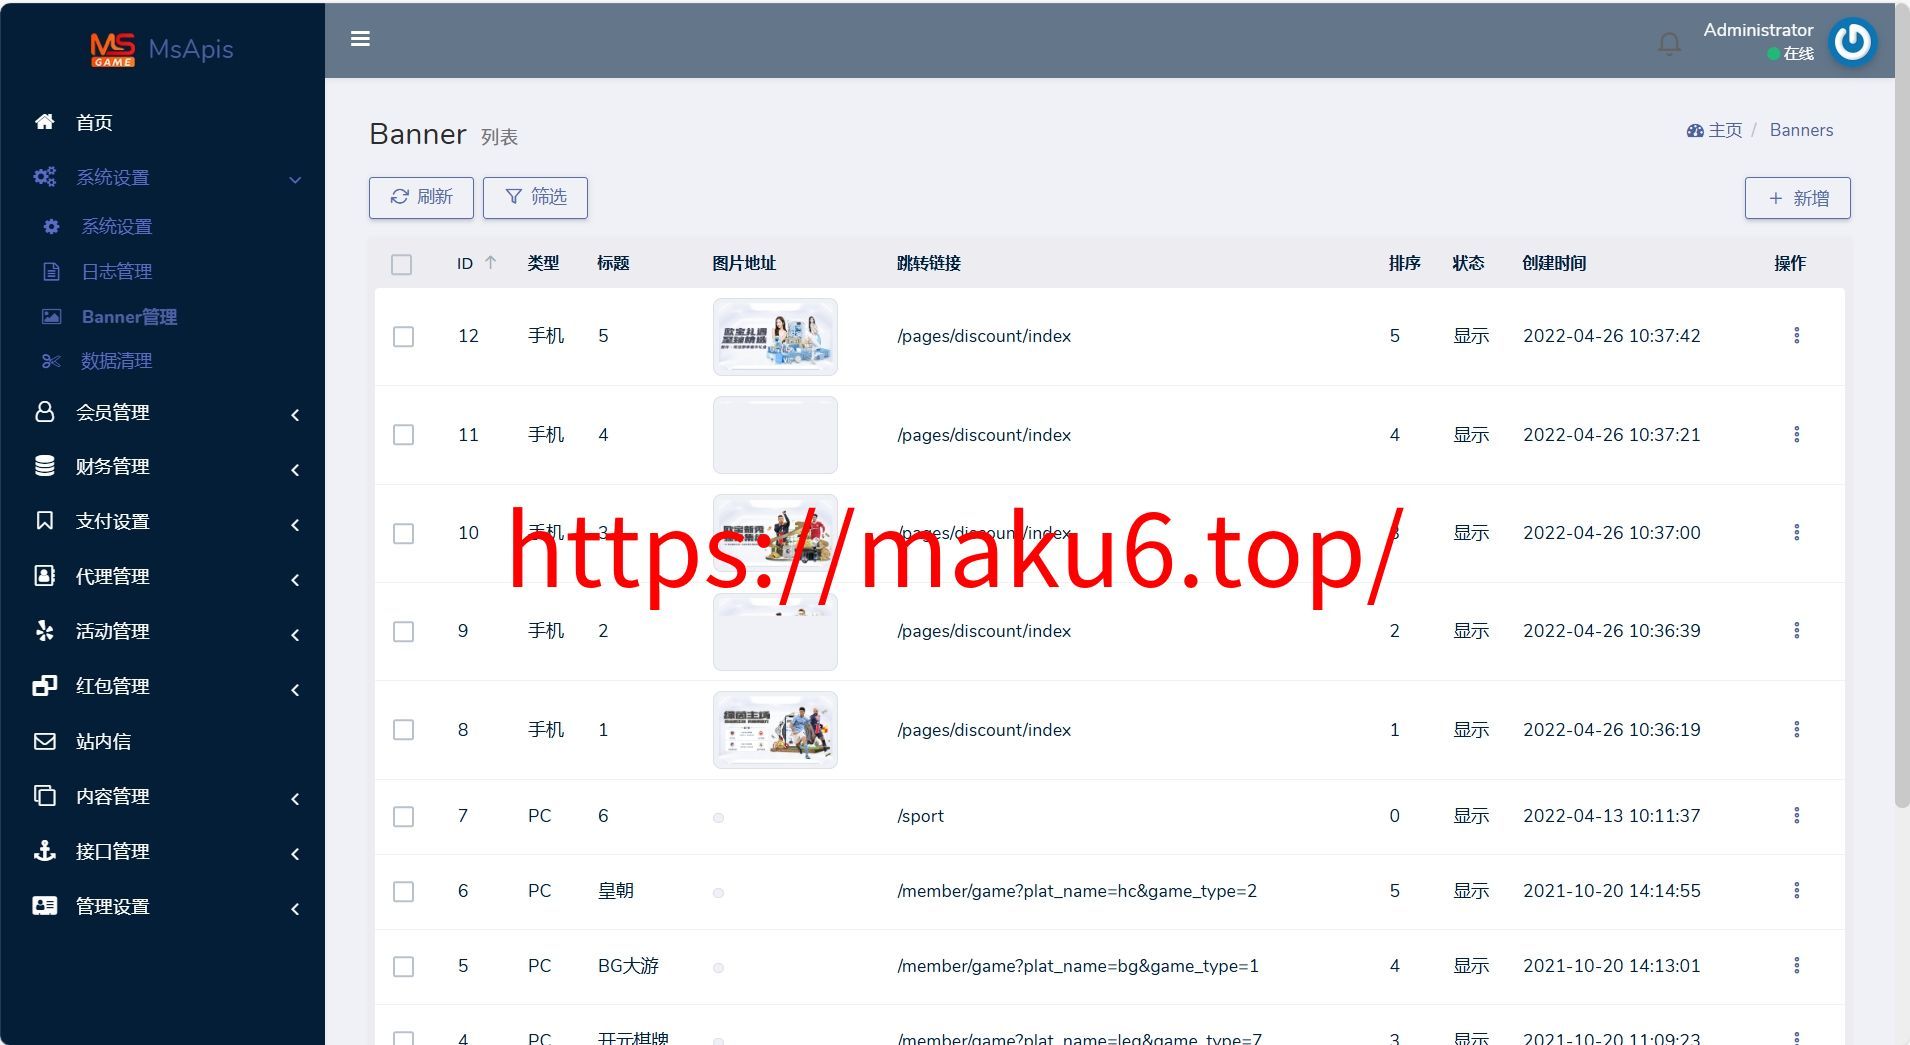Check the checkbox for 皇朝 row
Image resolution: width=1910 pixels, height=1045 pixels.
pos(403,891)
